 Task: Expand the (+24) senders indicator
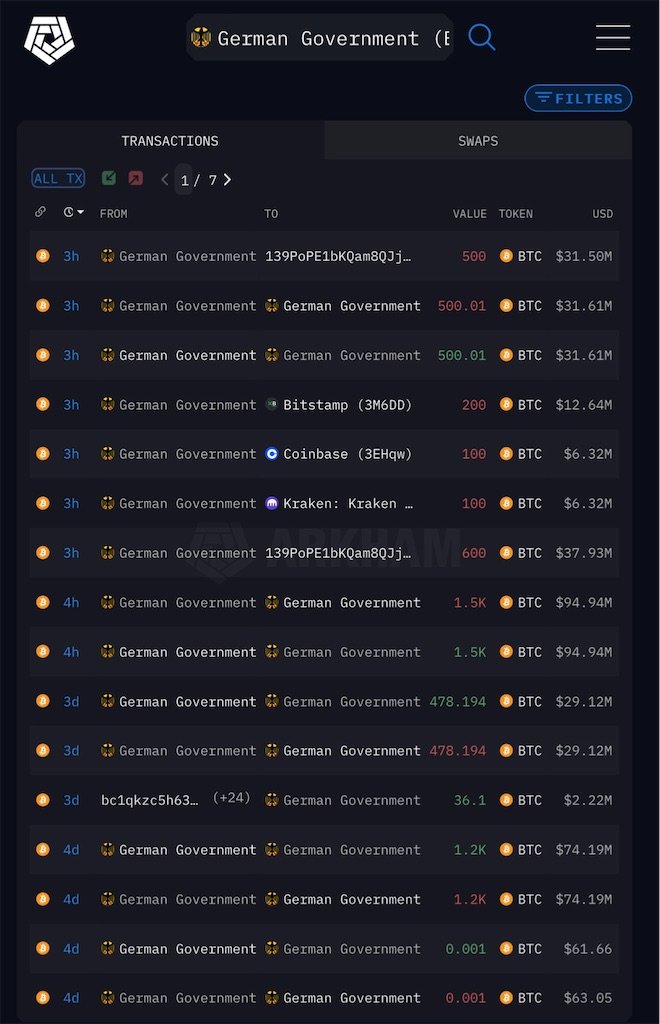(232, 798)
